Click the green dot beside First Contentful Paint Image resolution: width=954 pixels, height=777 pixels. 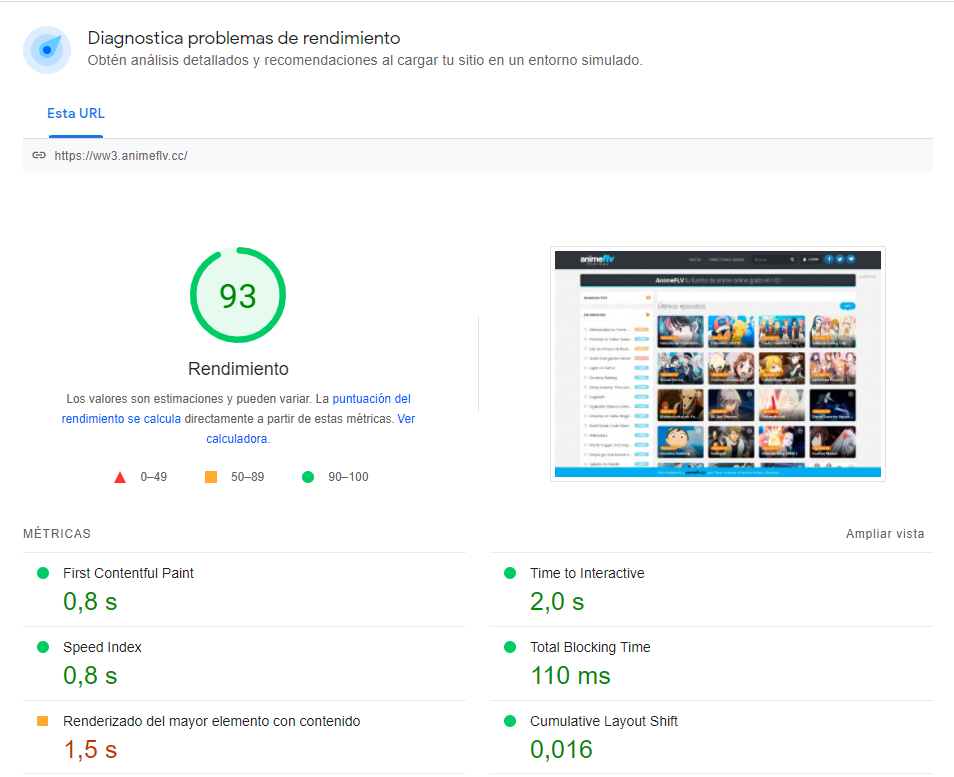click(43, 573)
